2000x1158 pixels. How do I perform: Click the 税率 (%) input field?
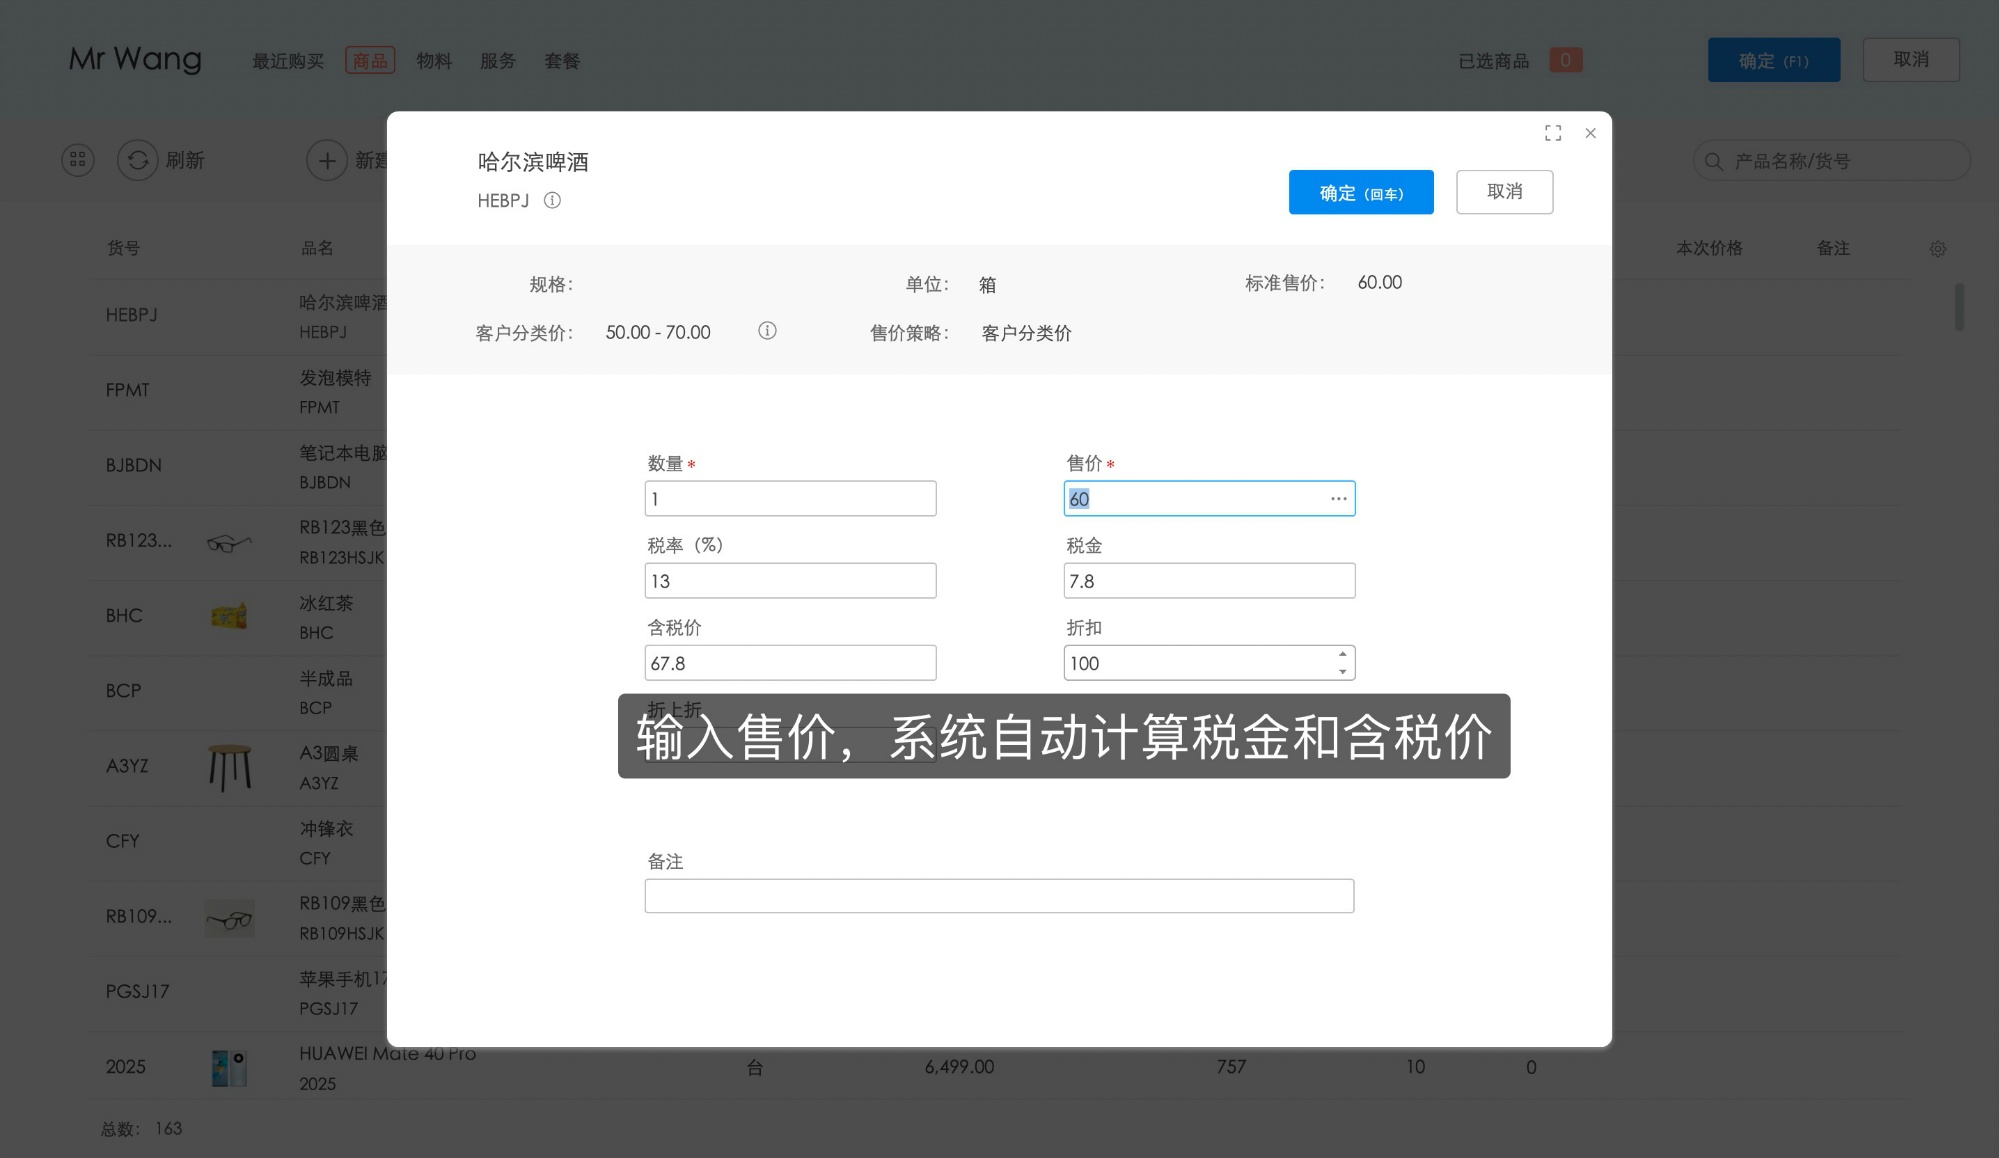tap(790, 580)
